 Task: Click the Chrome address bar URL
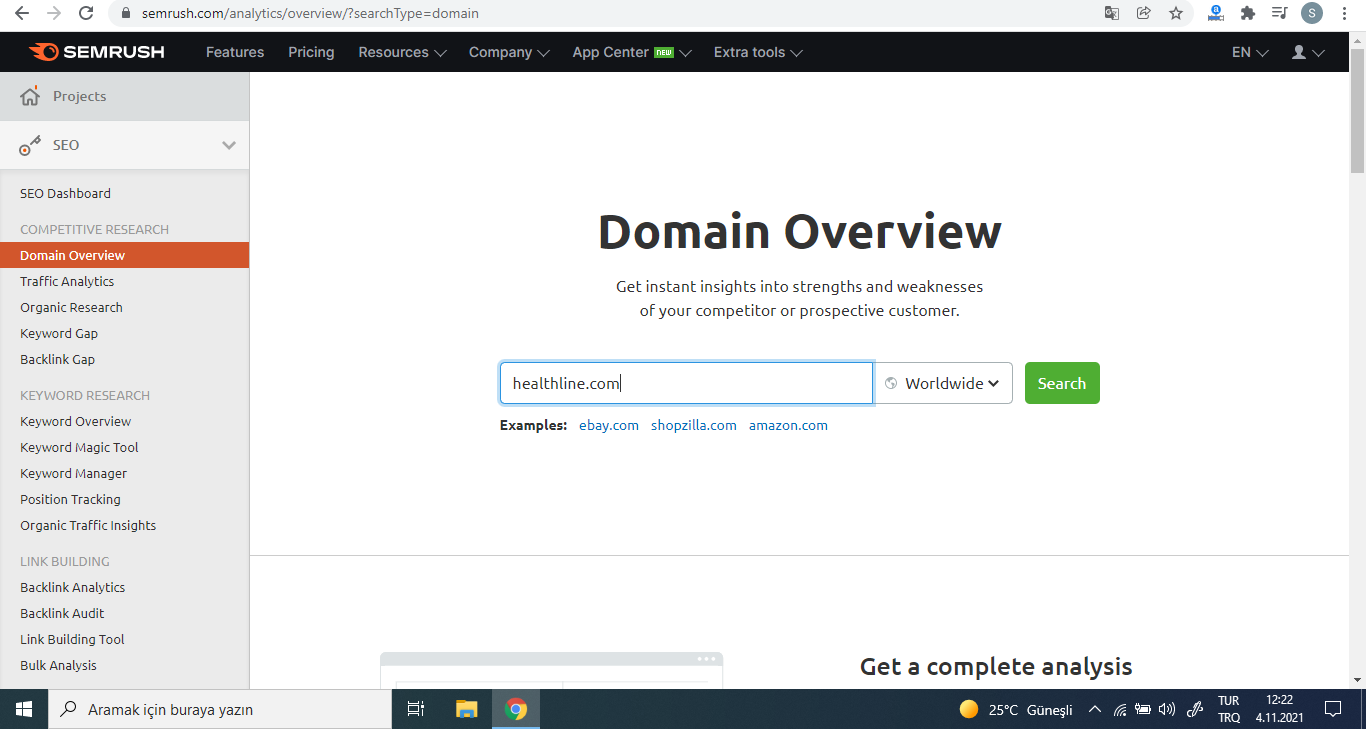tap(310, 14)
